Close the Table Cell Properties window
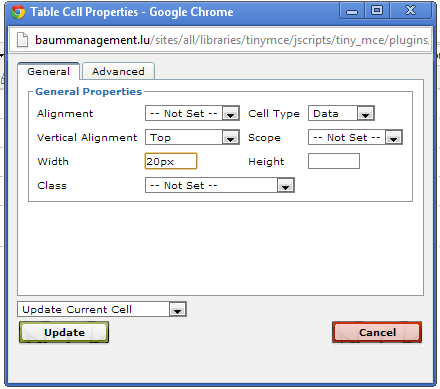Image resolution: width=440 pixels, height=389 pixels. click(x=411, y=11)
